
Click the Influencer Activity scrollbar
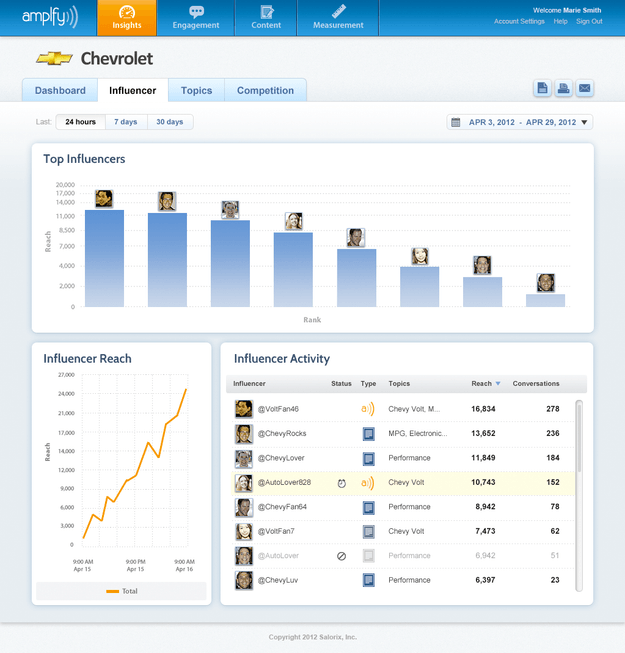tap(579, 496)
